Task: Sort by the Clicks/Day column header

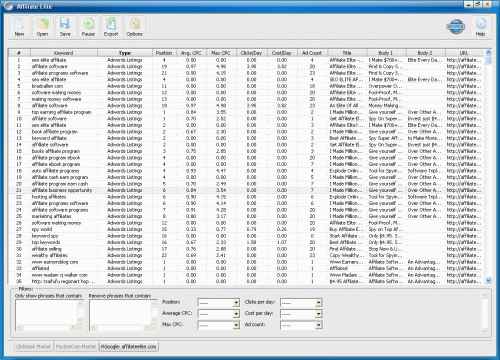Action: (x=251, y=53)
